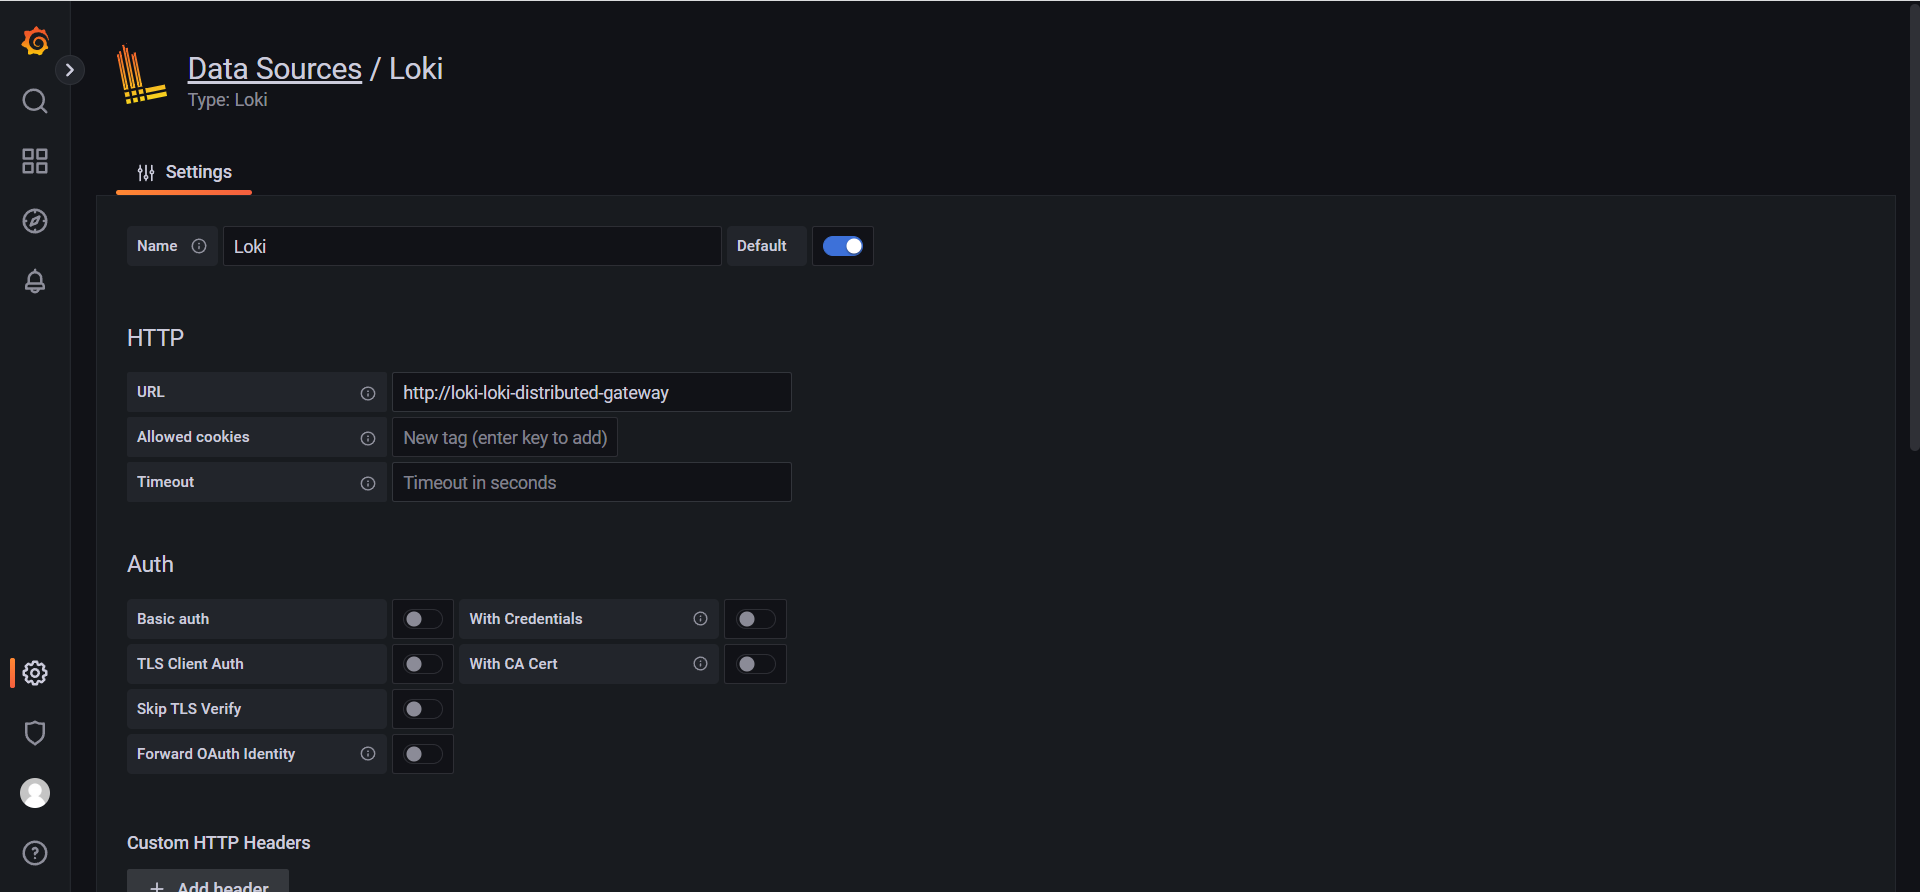Open the Help question mark icon

[35, 853]
